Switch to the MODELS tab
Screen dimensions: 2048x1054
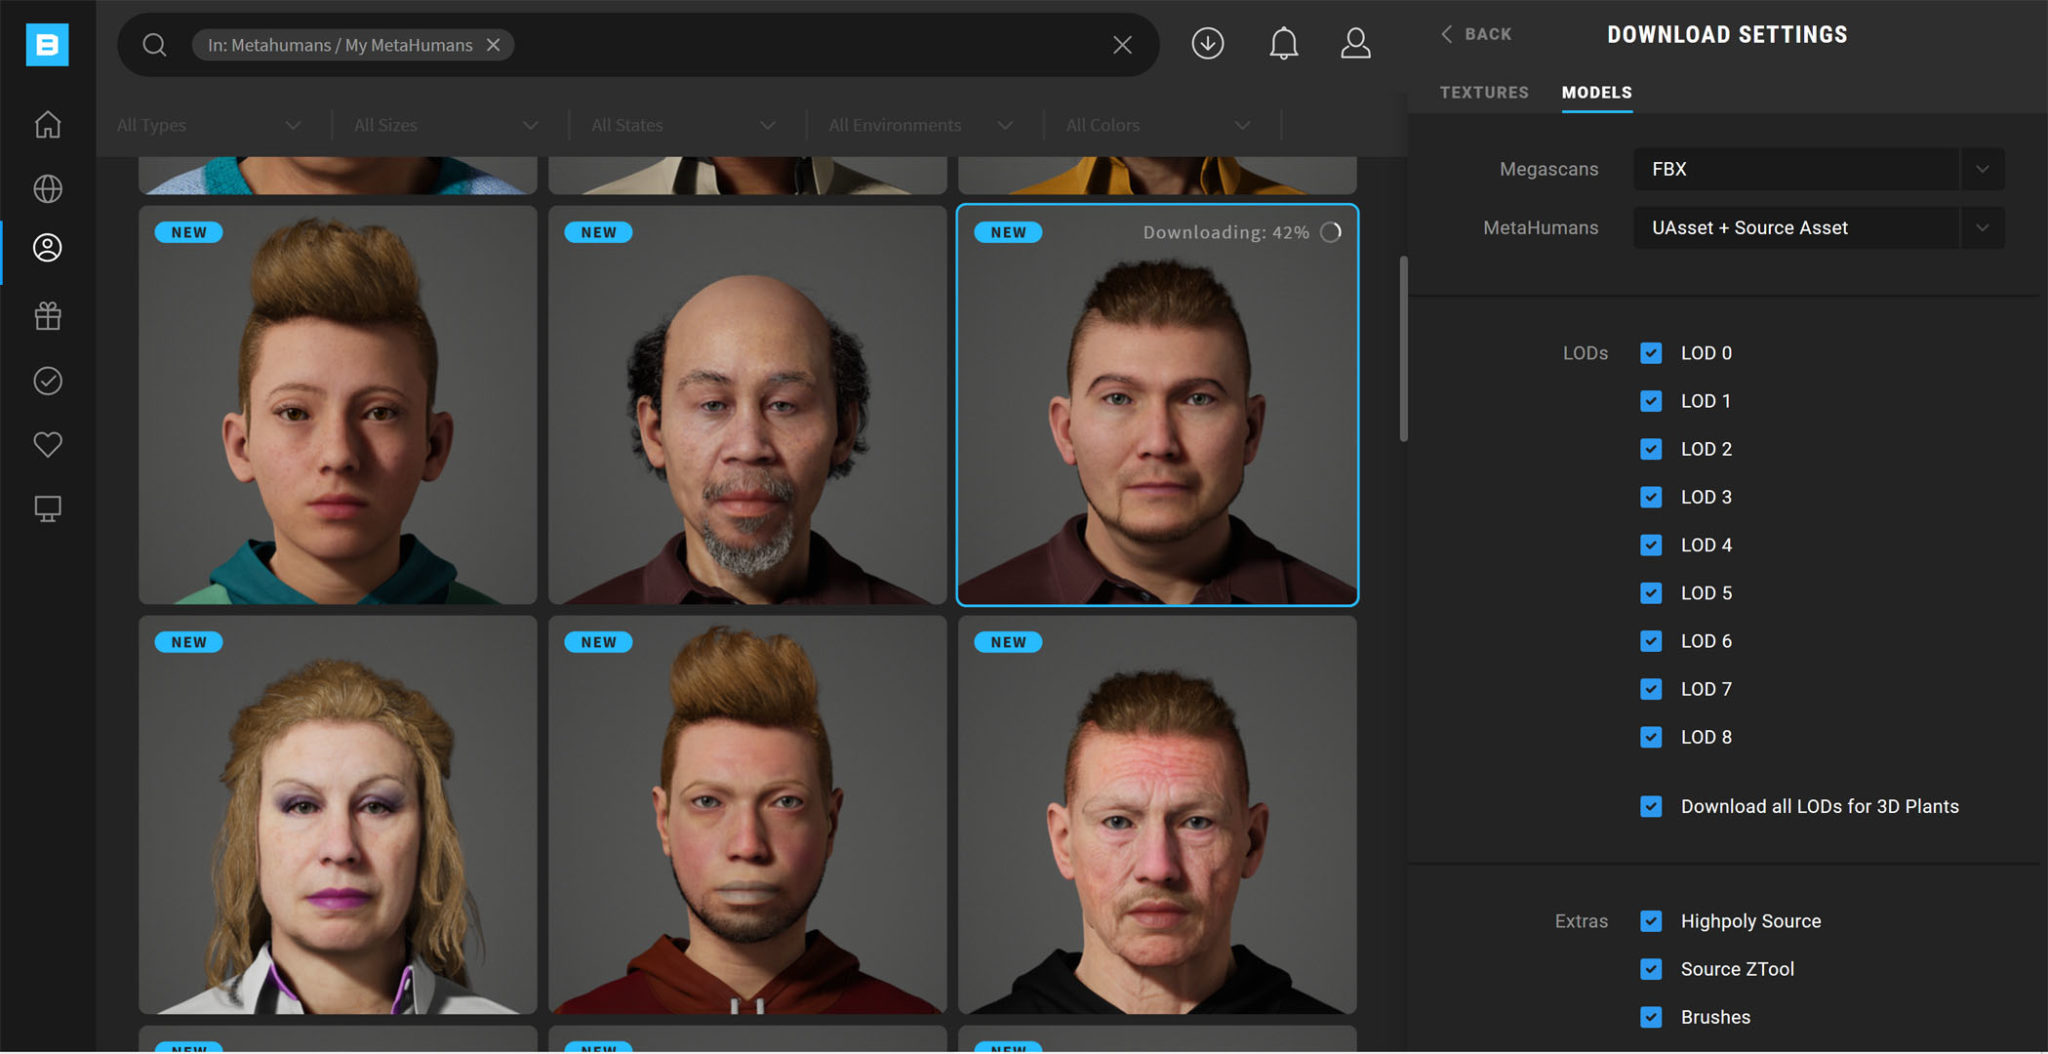click(1596, 92)
